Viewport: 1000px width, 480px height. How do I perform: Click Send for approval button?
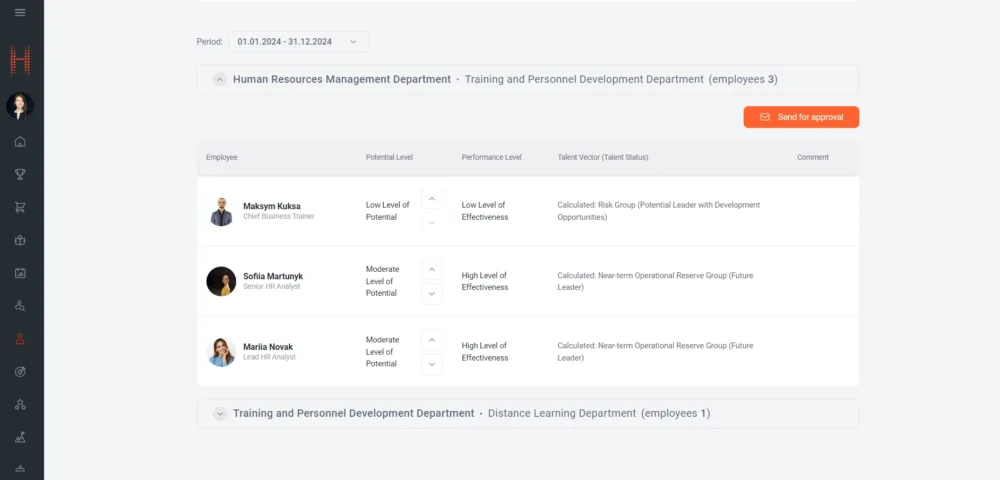801,117
